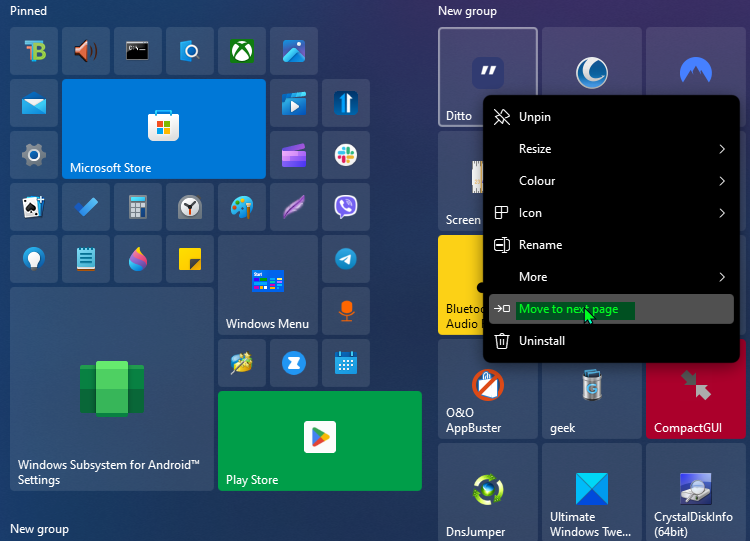Launch the Telegram tile
Screen dimensions: 750x541
[346, 259]
